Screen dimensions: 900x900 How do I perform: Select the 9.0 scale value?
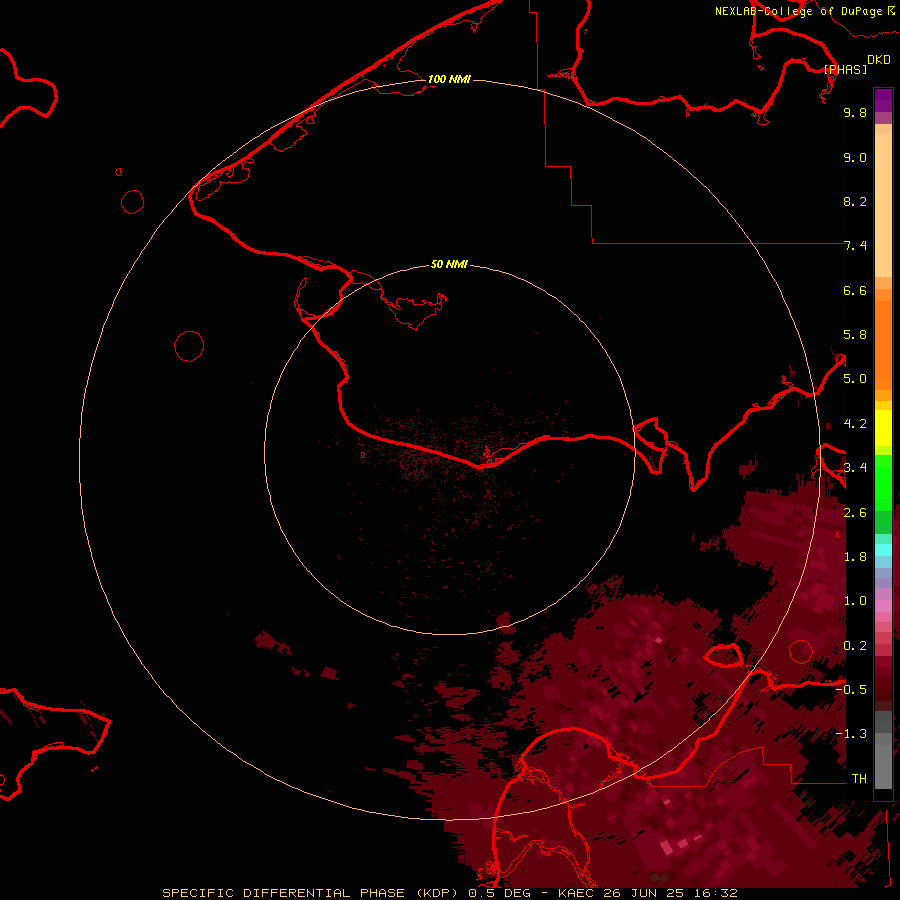pyautogui.click(x=855, y=157)
